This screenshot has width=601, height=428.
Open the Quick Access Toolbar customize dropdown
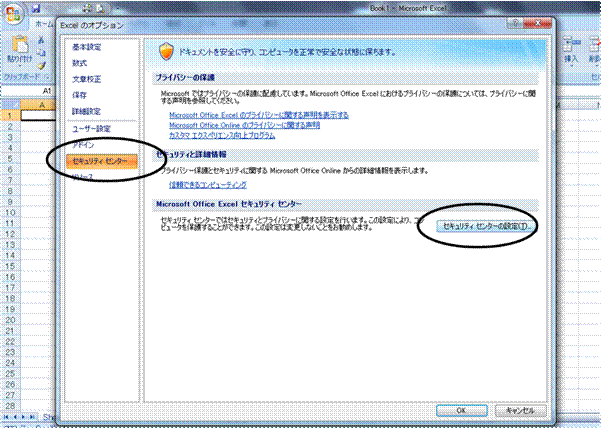click(117, 8)
